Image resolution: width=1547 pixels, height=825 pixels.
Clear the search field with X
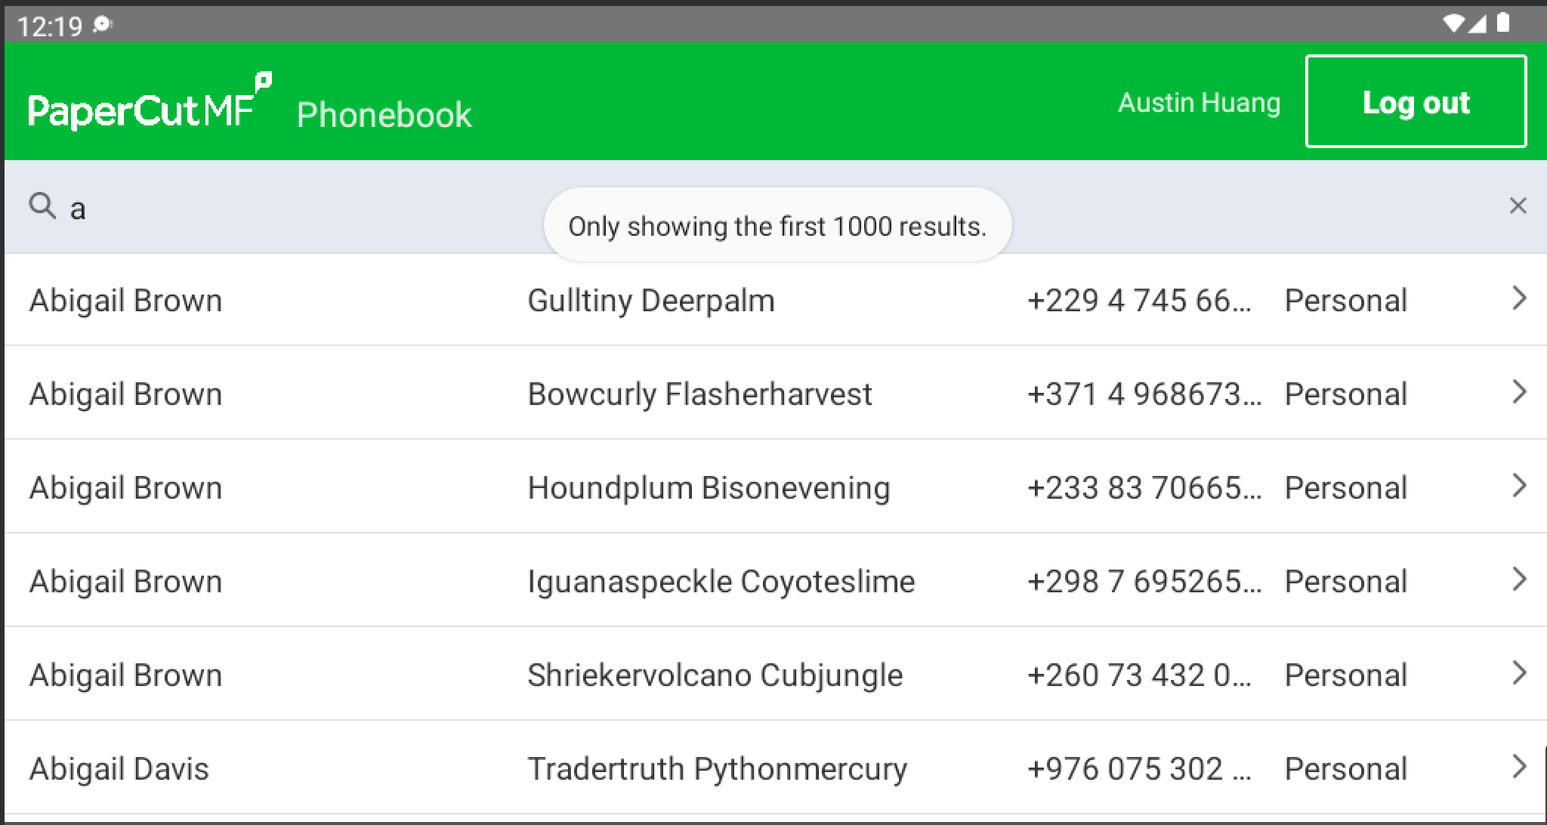pos(1517,206)
